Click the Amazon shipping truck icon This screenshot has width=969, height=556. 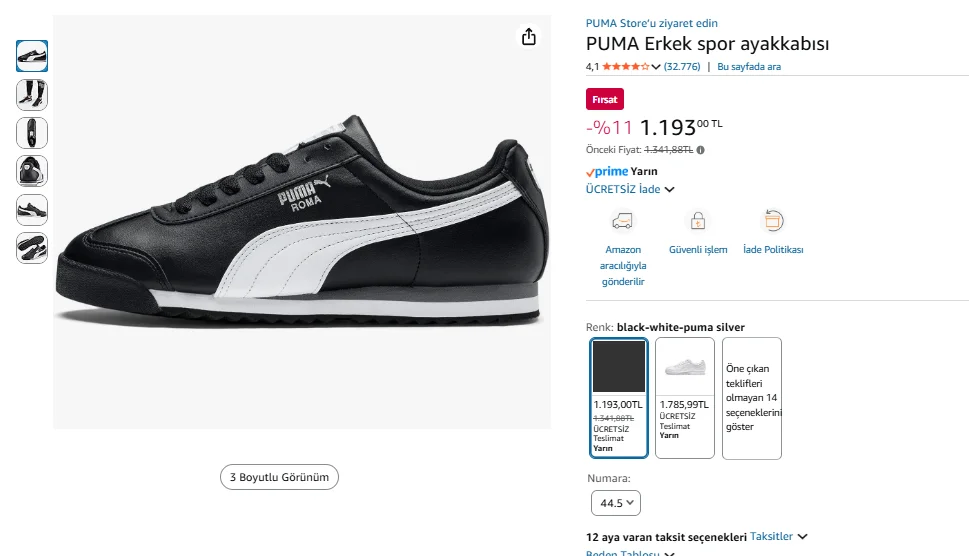[623, 221]
